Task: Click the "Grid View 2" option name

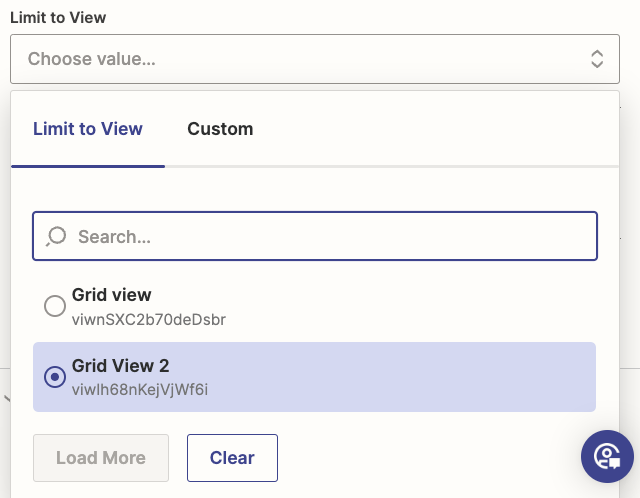Action: click(120, 366)
